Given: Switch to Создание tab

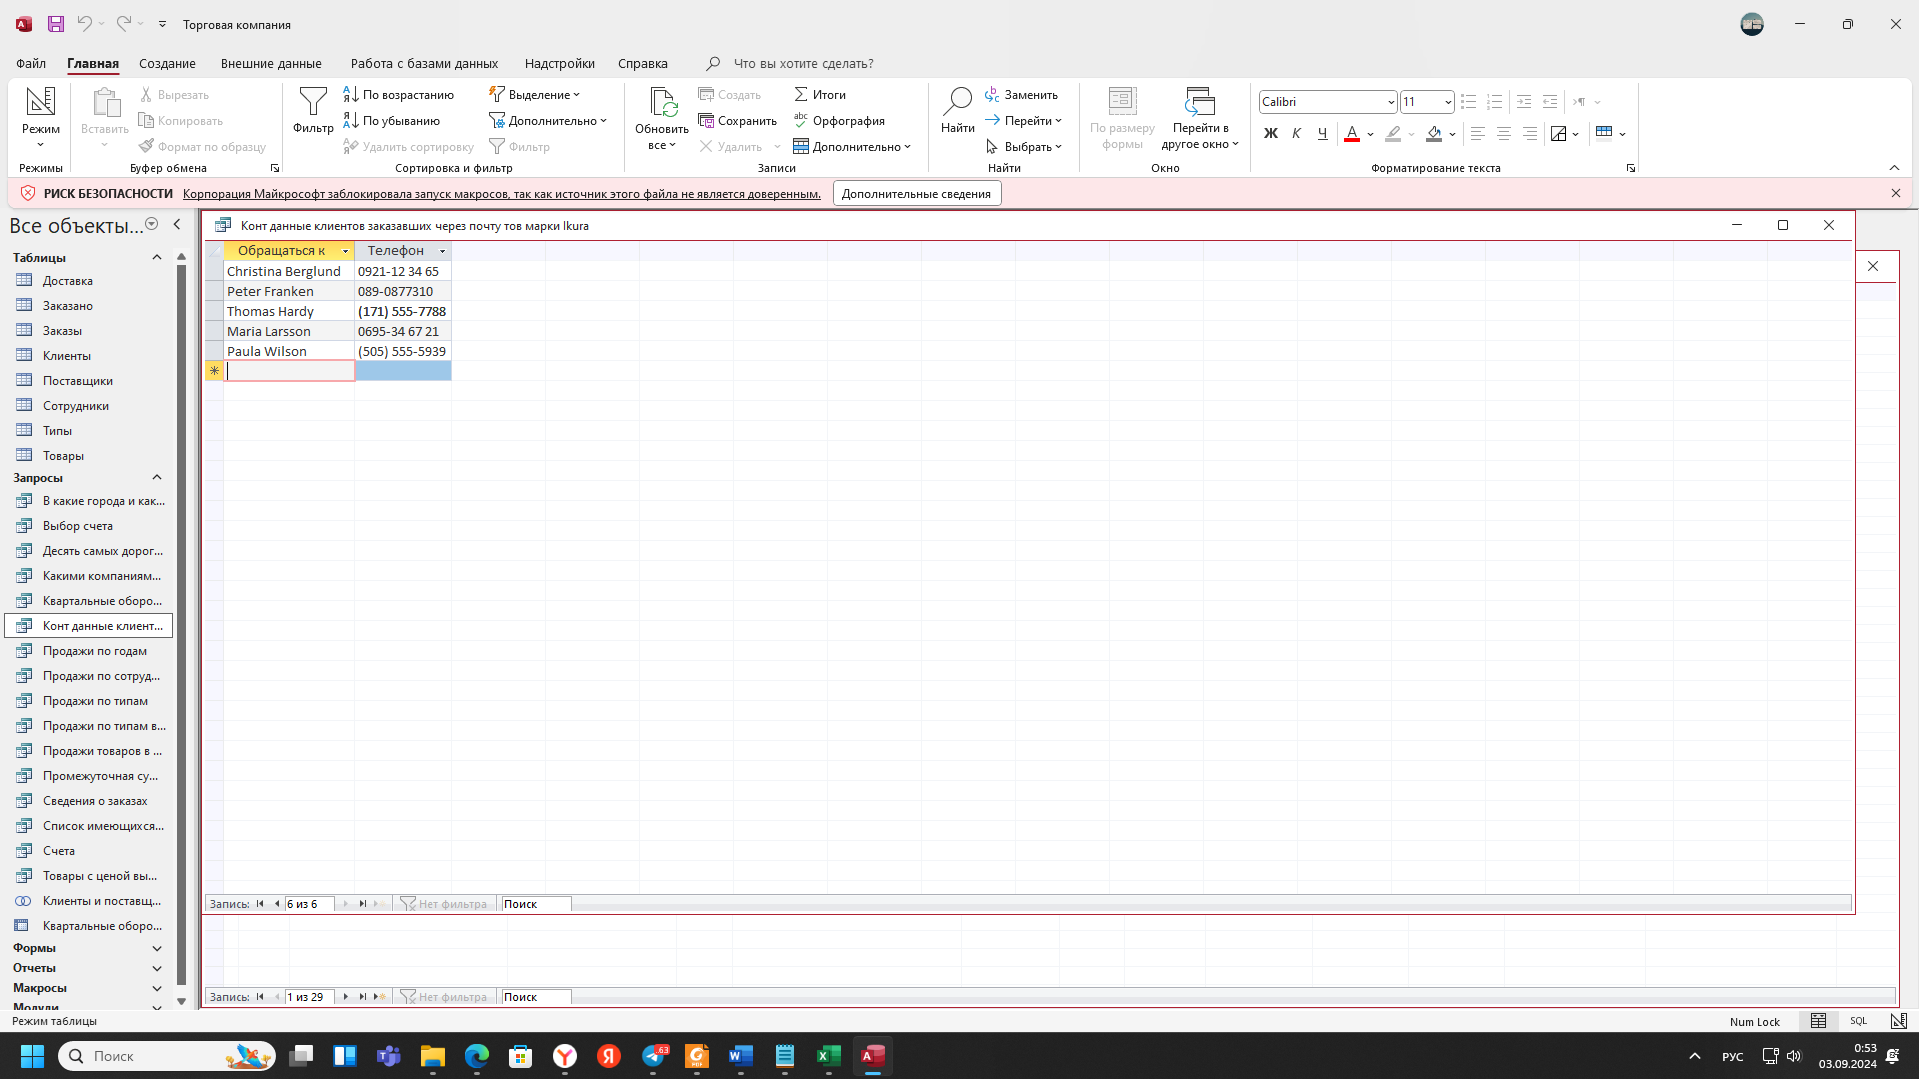Looking at the screenshot, I should (x=167, y=63).
